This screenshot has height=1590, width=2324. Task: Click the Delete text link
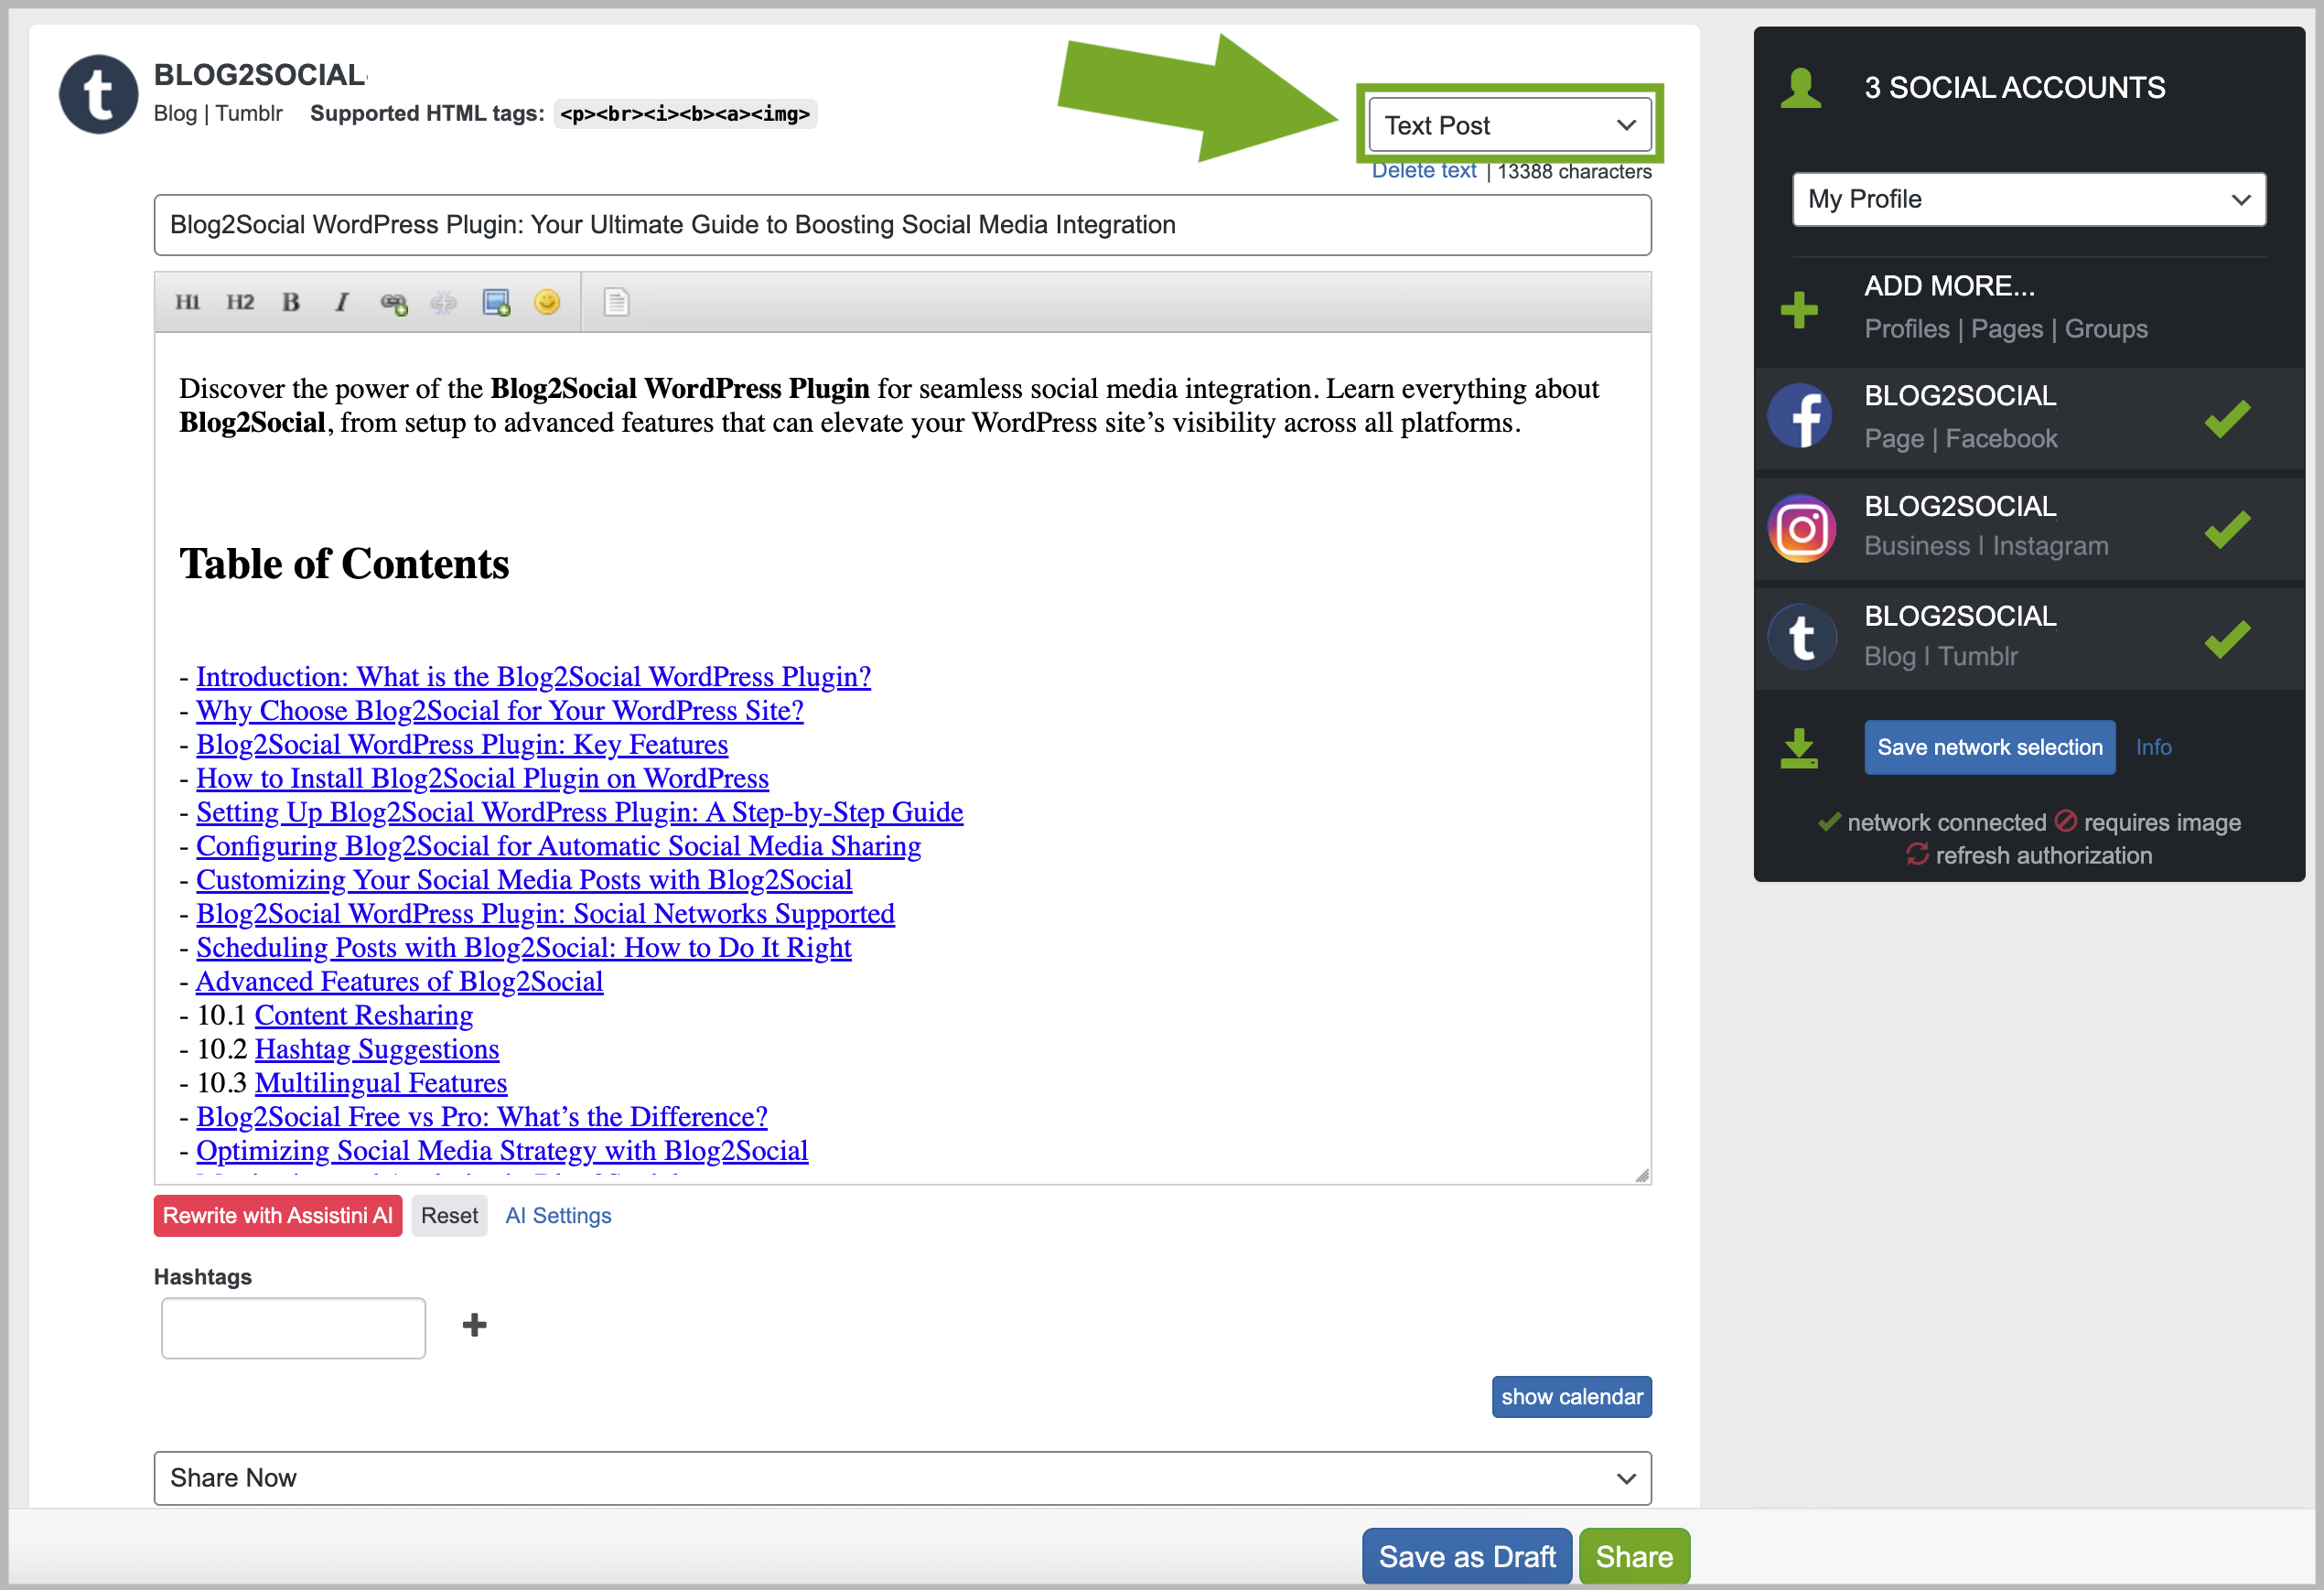click(x=1423, y=171)
